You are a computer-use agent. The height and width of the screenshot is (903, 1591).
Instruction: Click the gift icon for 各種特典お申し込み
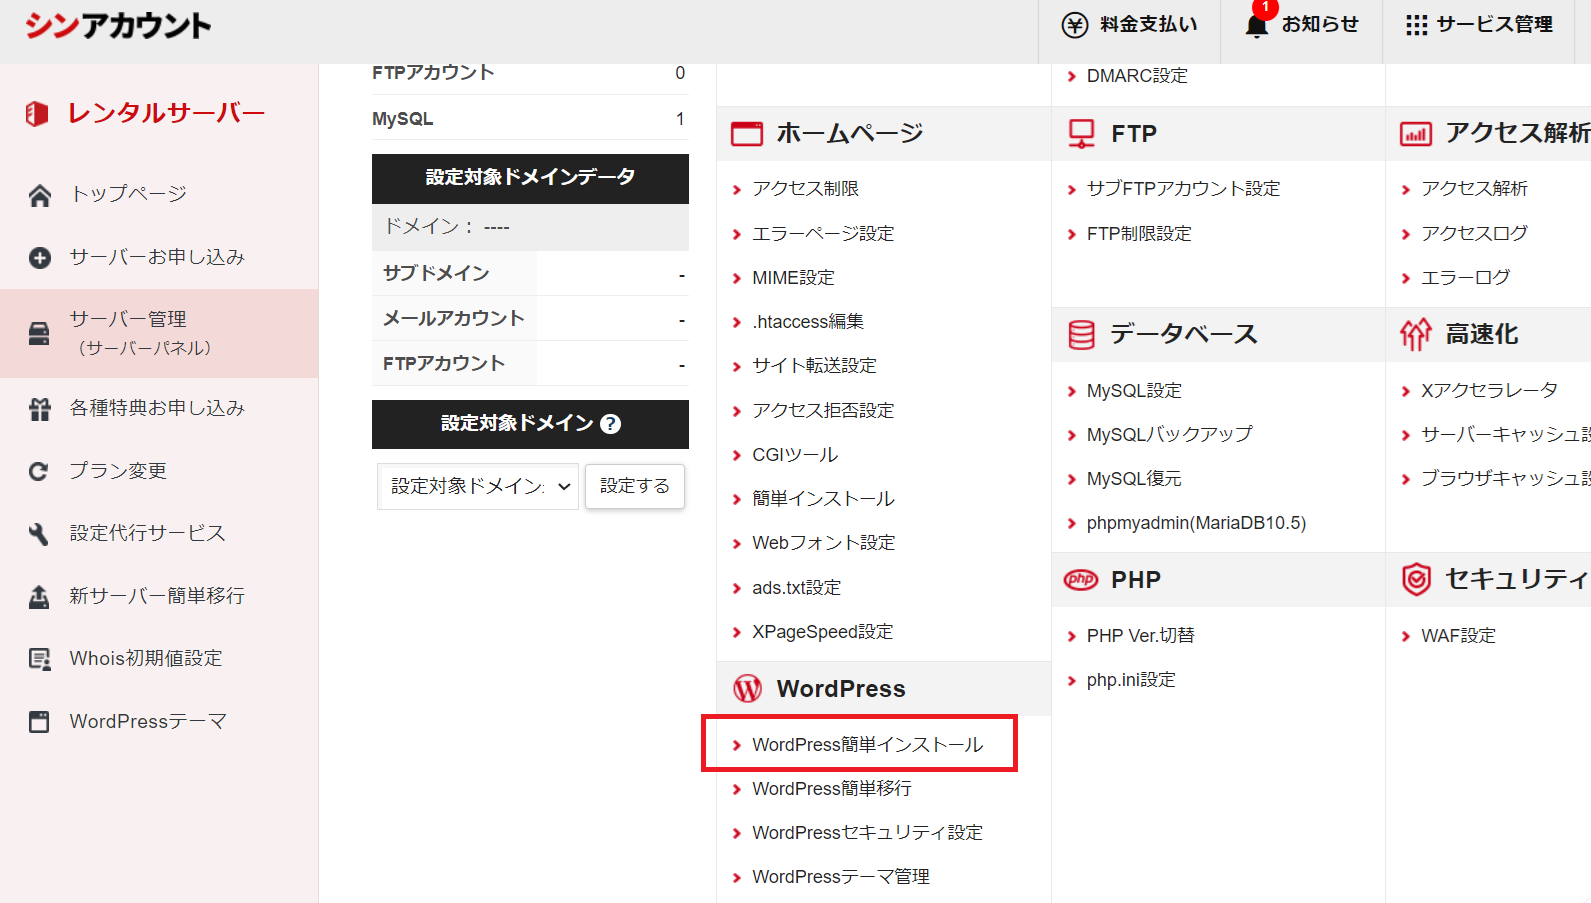40,409
